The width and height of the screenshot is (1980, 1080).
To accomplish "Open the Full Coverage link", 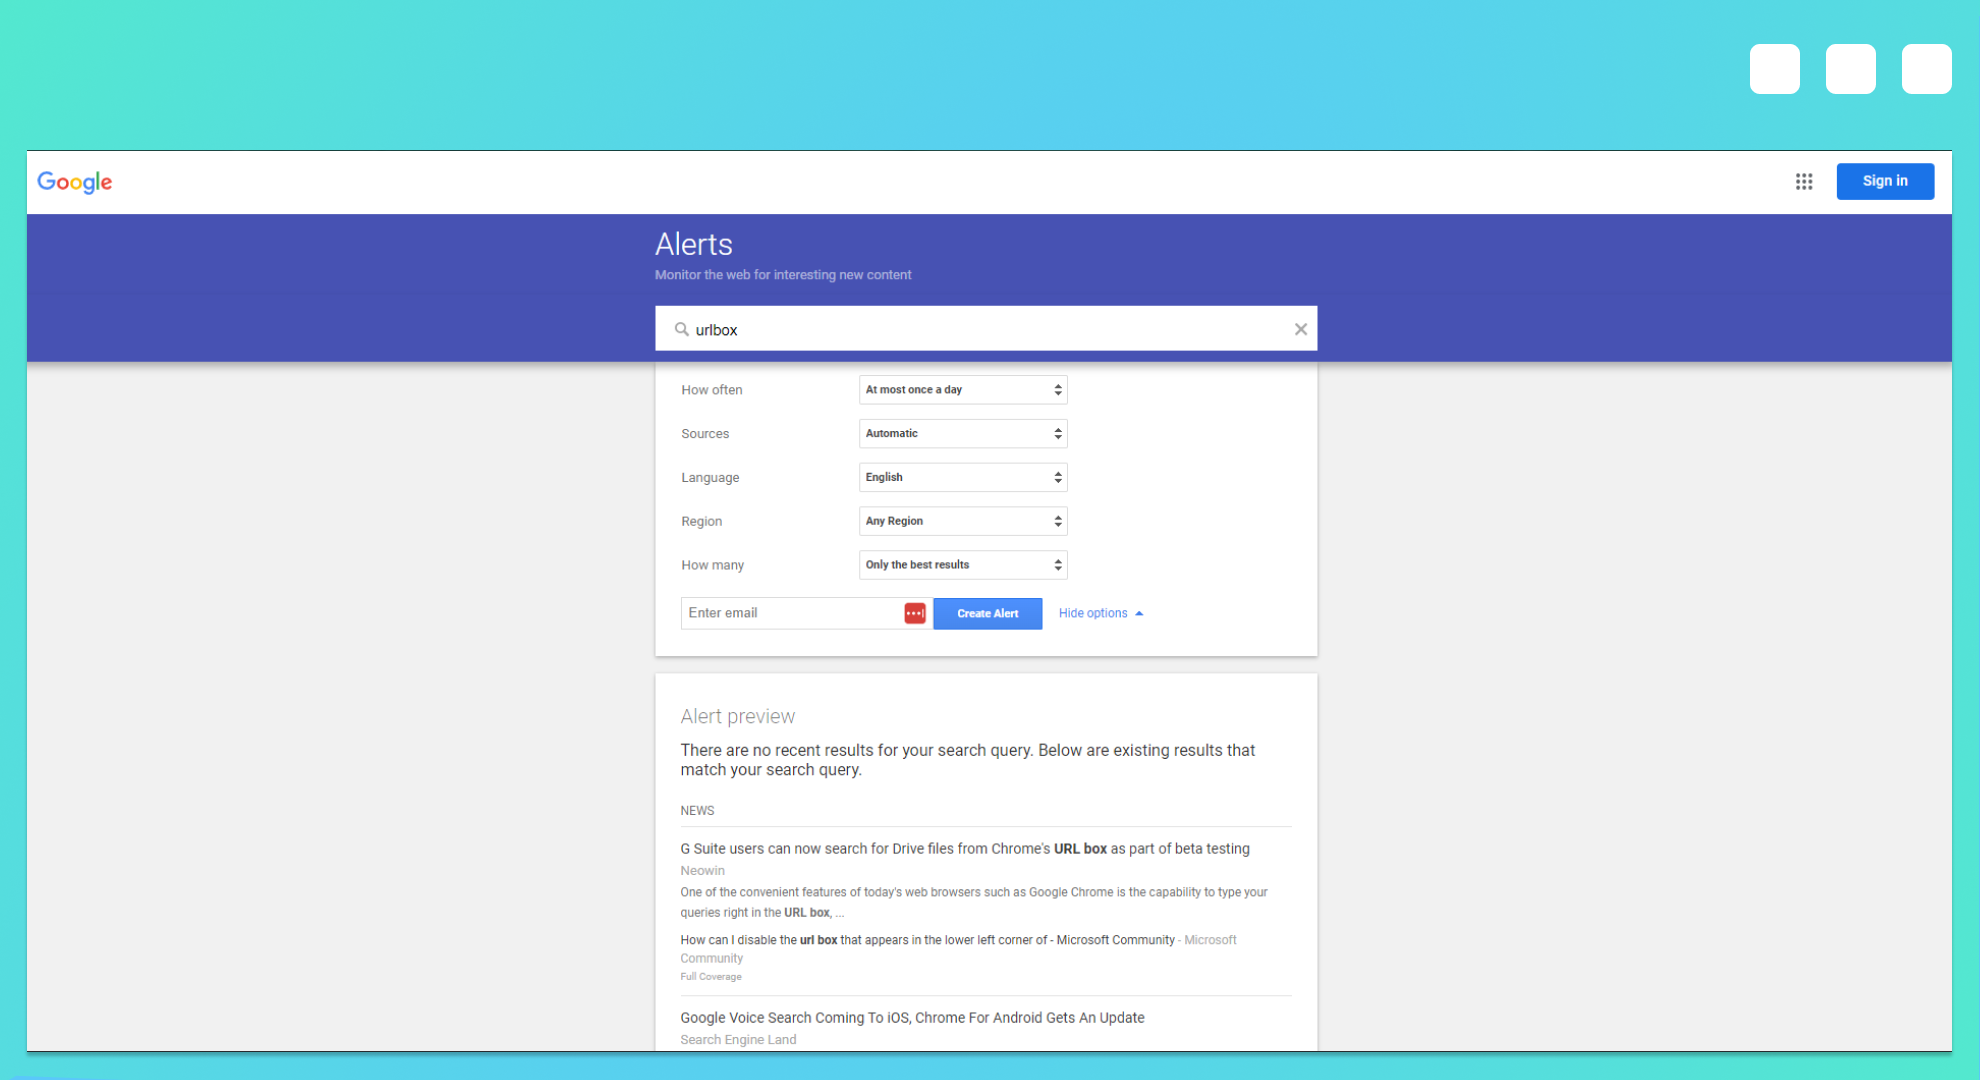I will click(x=711, y=977).
